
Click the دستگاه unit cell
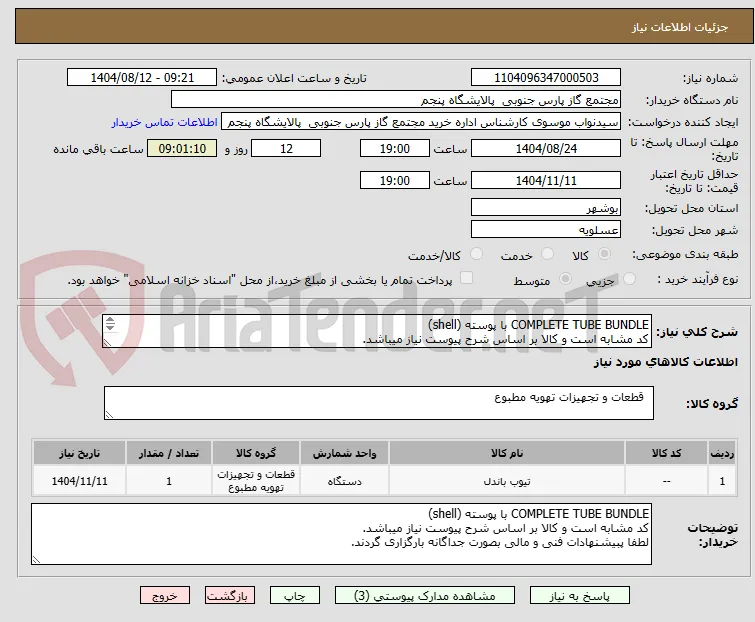click(344, 481)
